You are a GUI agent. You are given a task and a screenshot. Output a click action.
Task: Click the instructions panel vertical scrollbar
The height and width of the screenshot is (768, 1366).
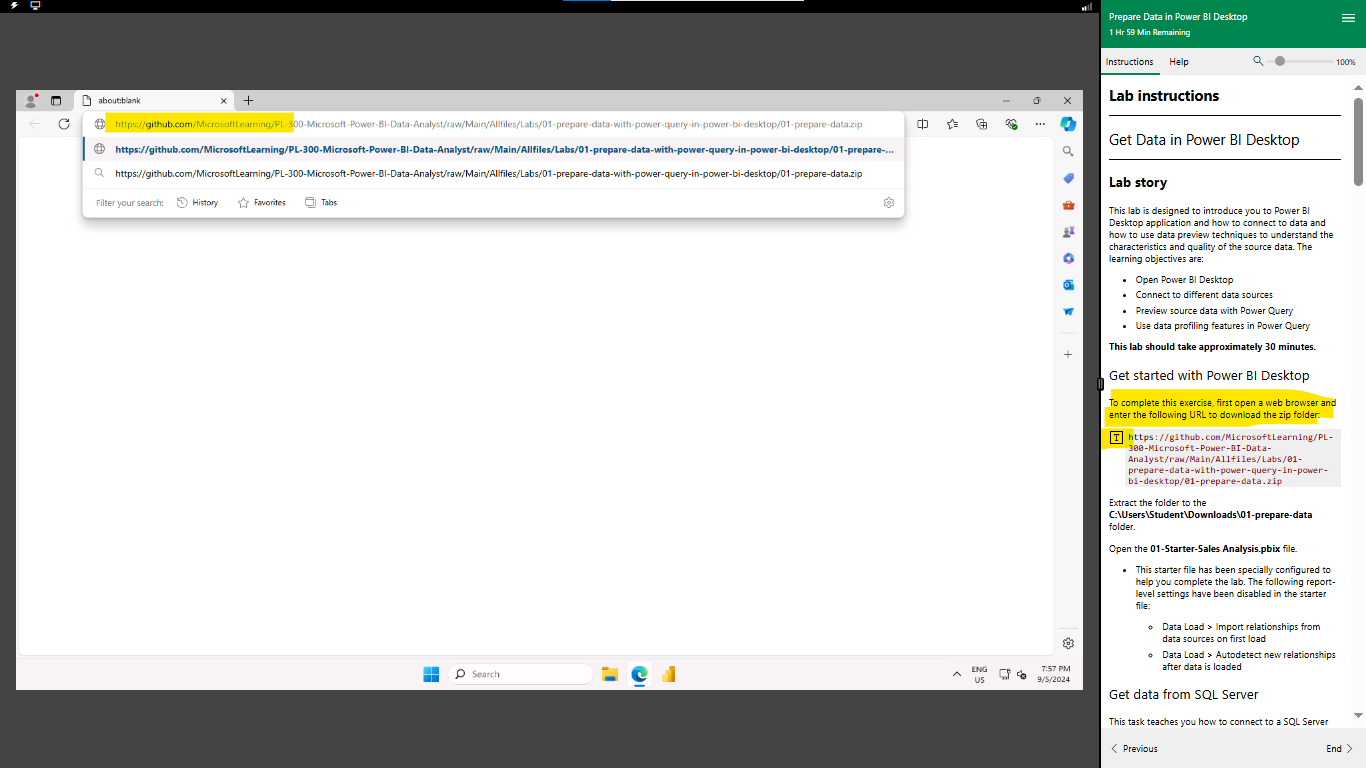pos(1358,141)
